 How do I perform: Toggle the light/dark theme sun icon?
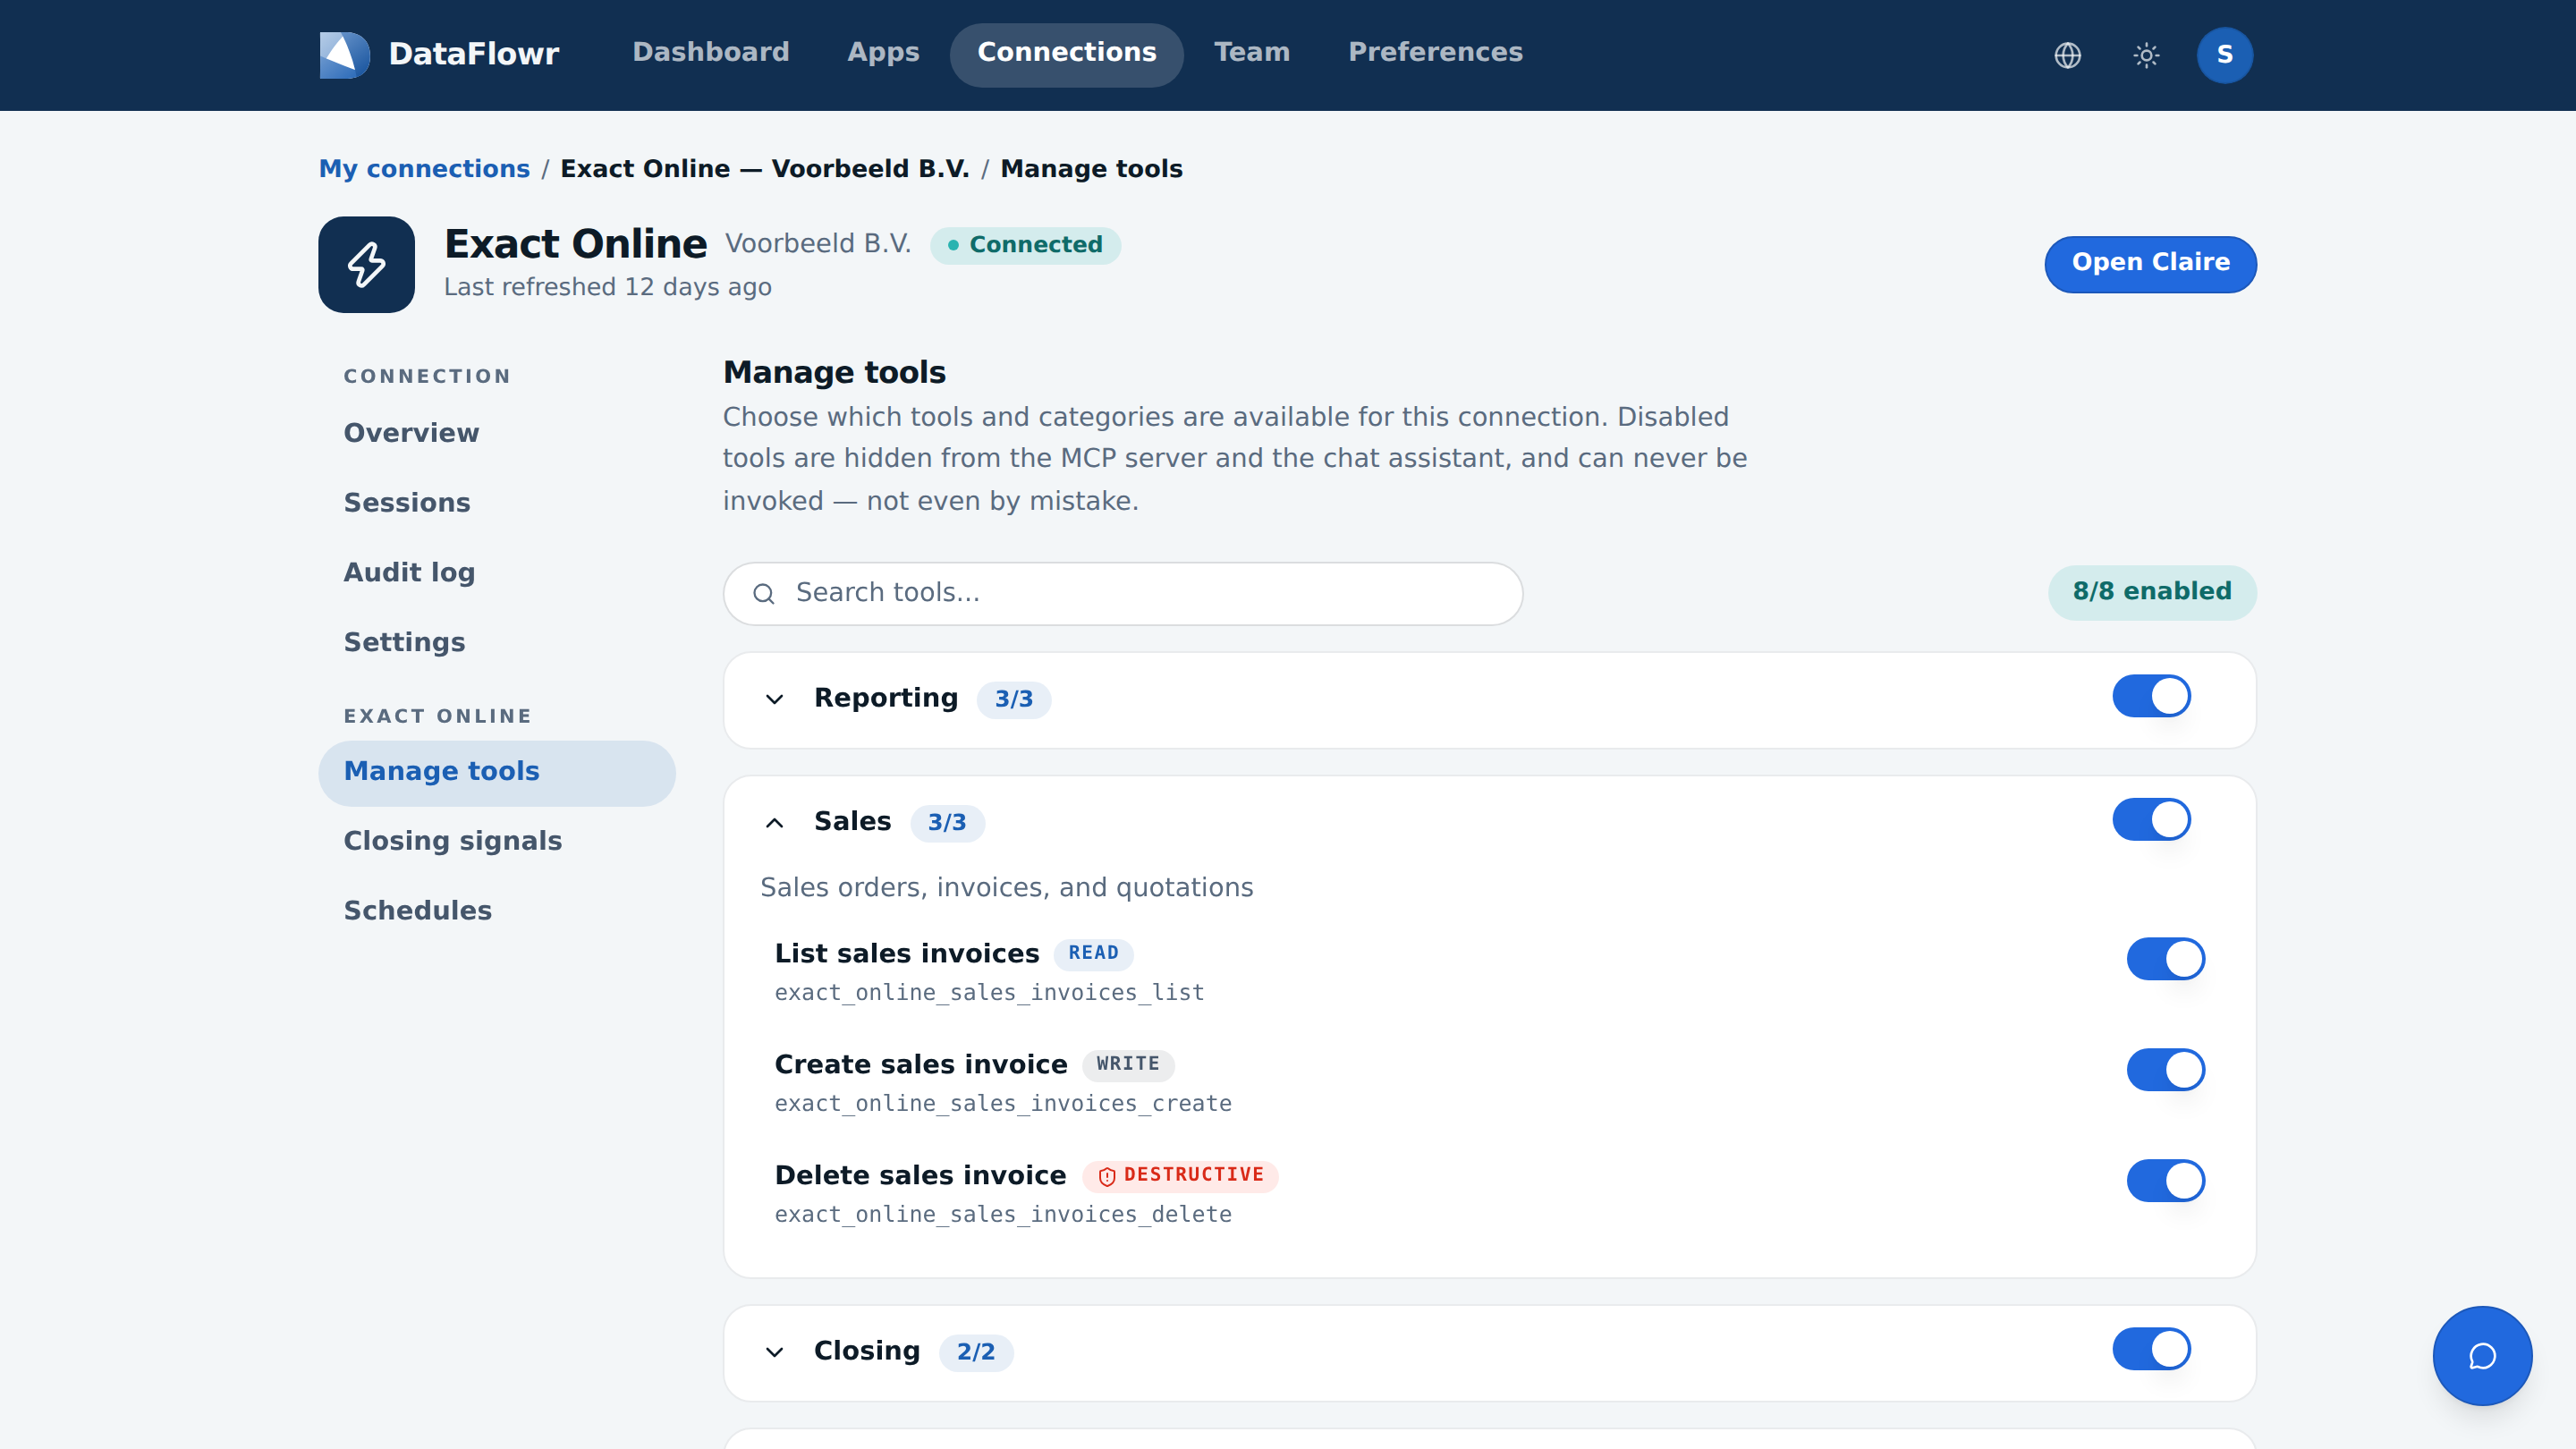2146,55
